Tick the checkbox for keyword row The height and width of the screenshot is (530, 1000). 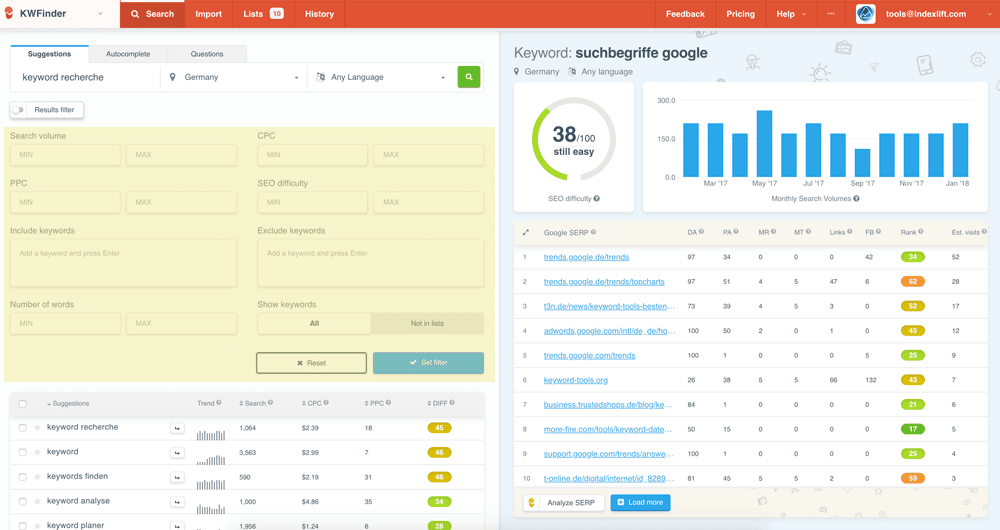23,452
